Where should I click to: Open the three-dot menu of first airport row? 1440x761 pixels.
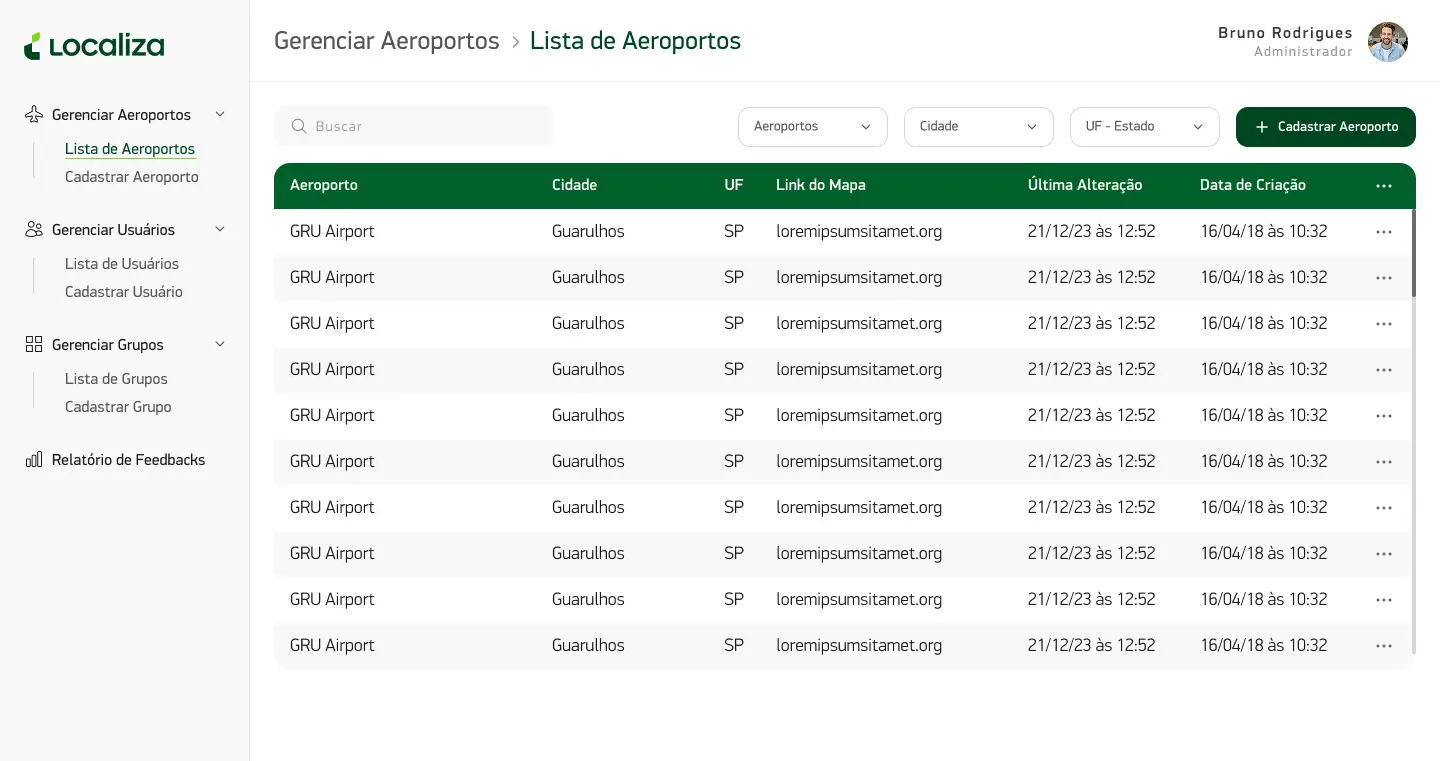pos(1384,232)
